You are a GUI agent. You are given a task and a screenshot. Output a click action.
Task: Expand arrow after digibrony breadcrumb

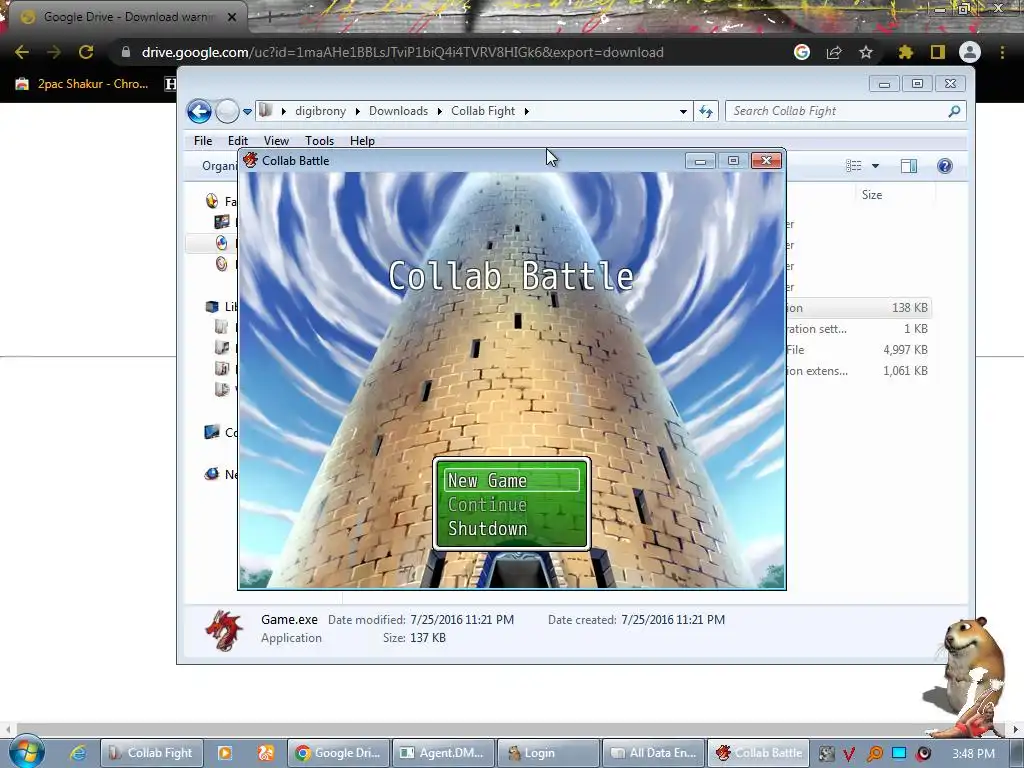(x=358, y=111)
